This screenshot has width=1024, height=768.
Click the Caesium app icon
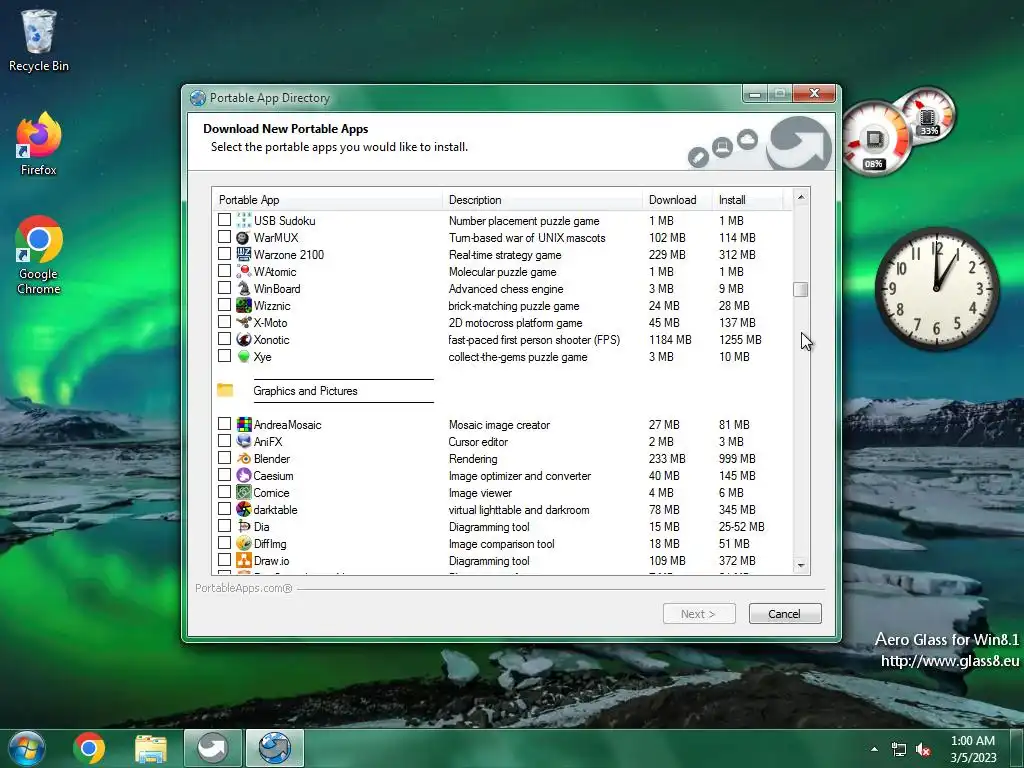pos(244,475)
